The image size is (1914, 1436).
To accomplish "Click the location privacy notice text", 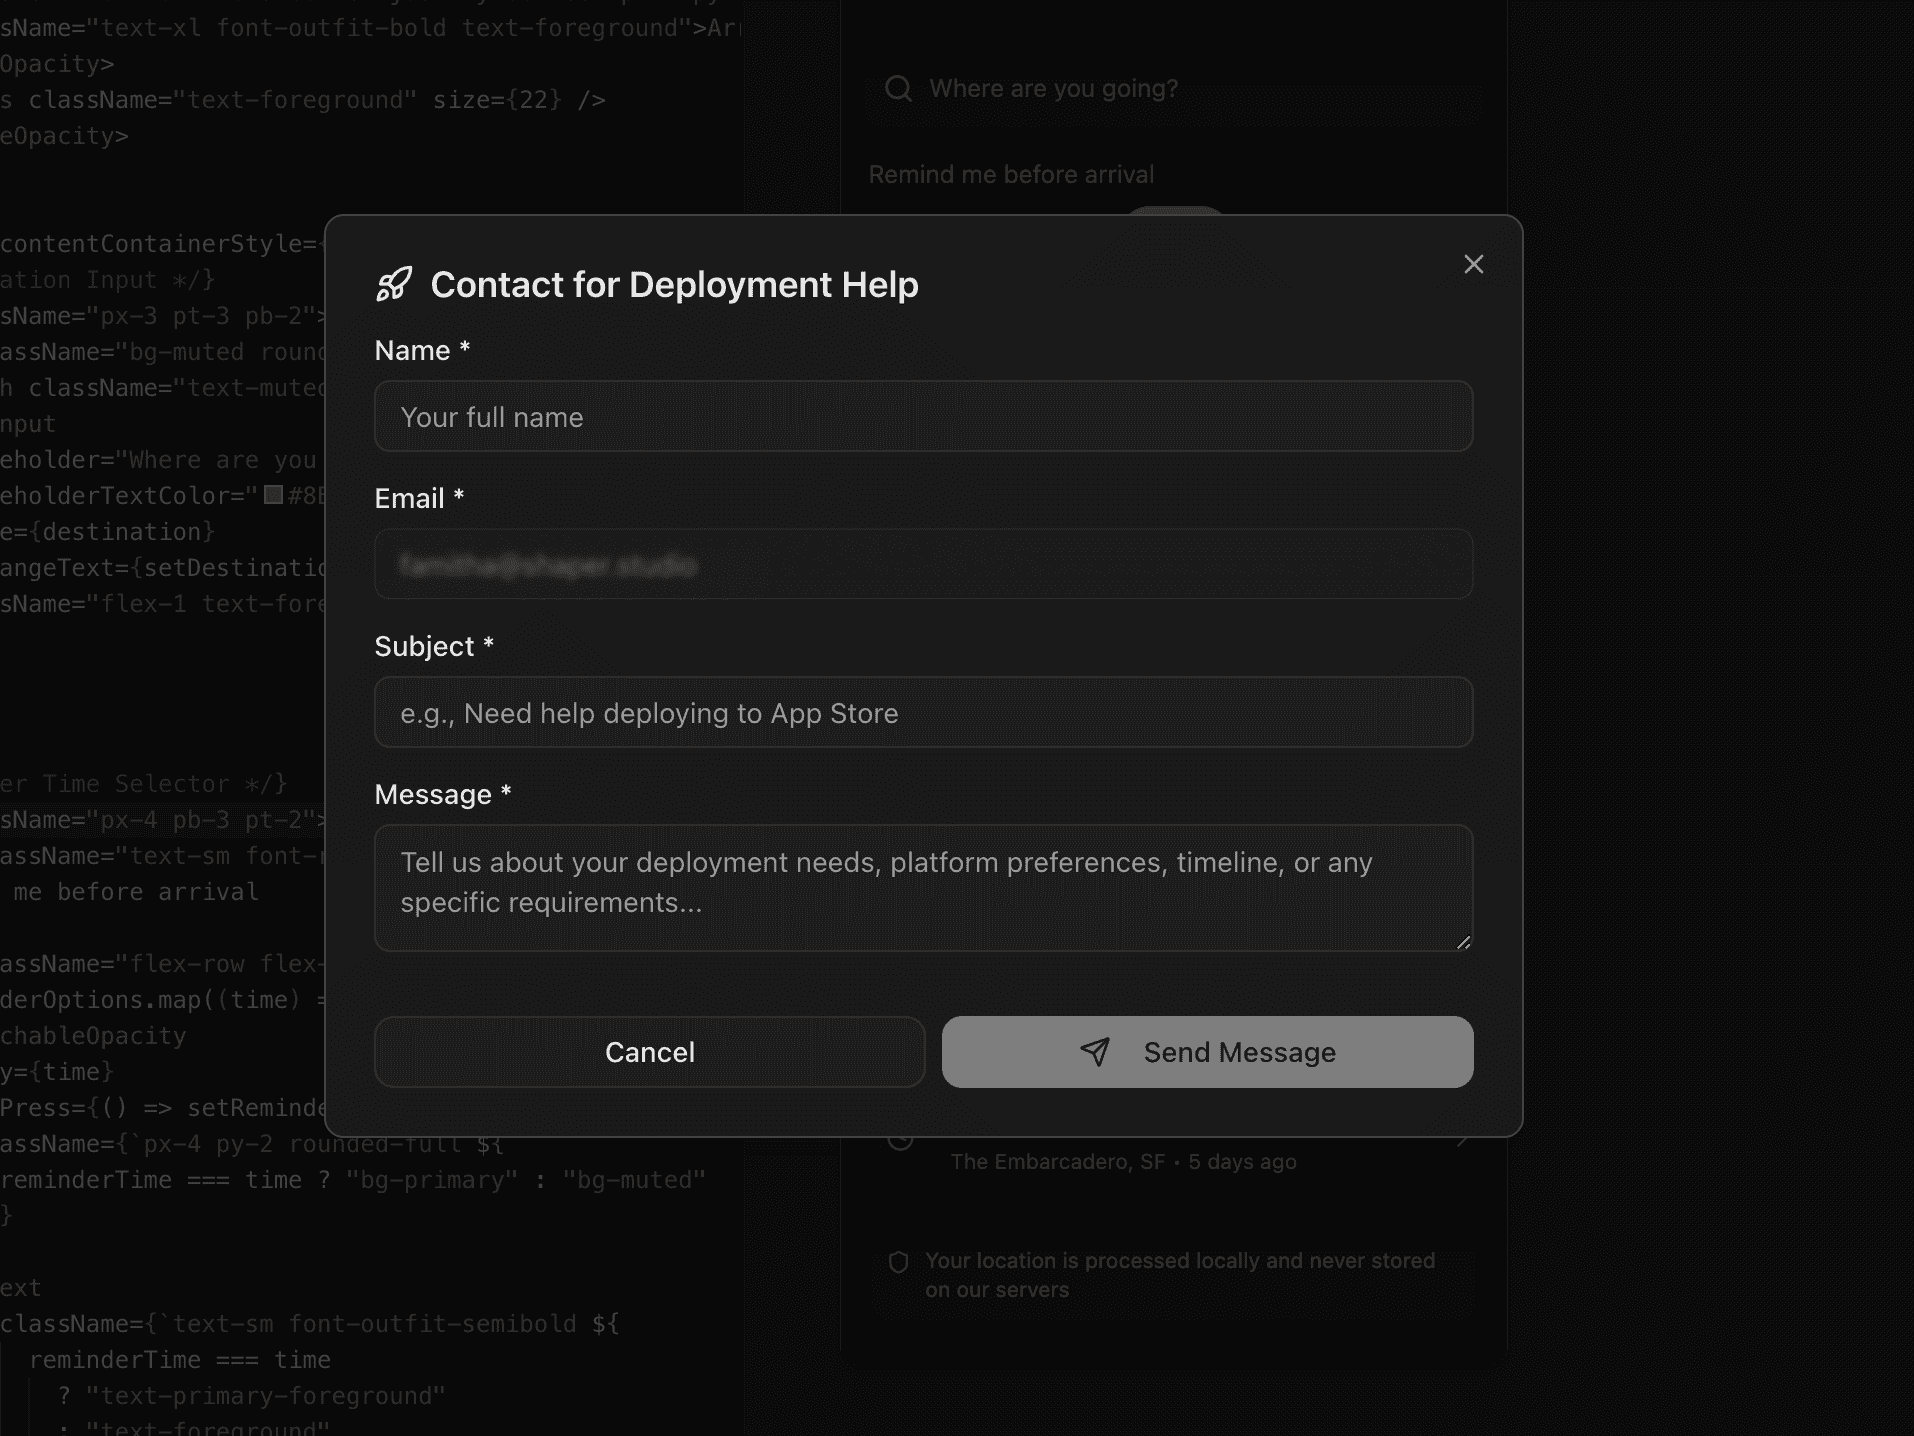I will (1180, 1275).
